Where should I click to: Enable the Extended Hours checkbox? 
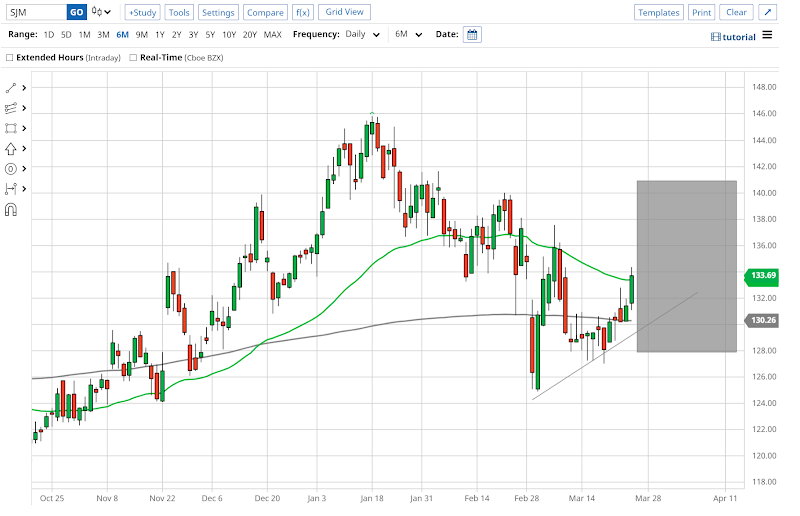pos(10,58)
